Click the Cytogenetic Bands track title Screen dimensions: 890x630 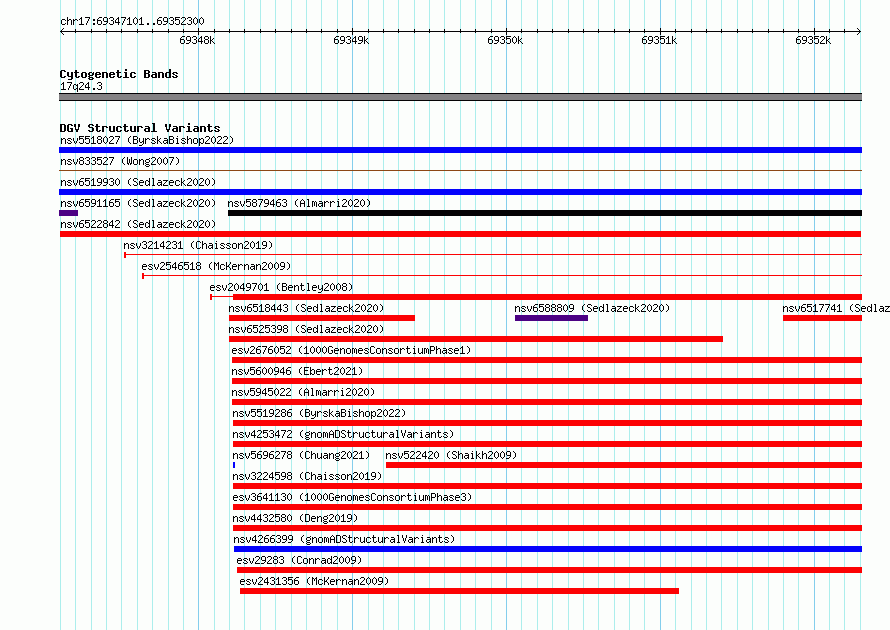[x=119, y=74]
